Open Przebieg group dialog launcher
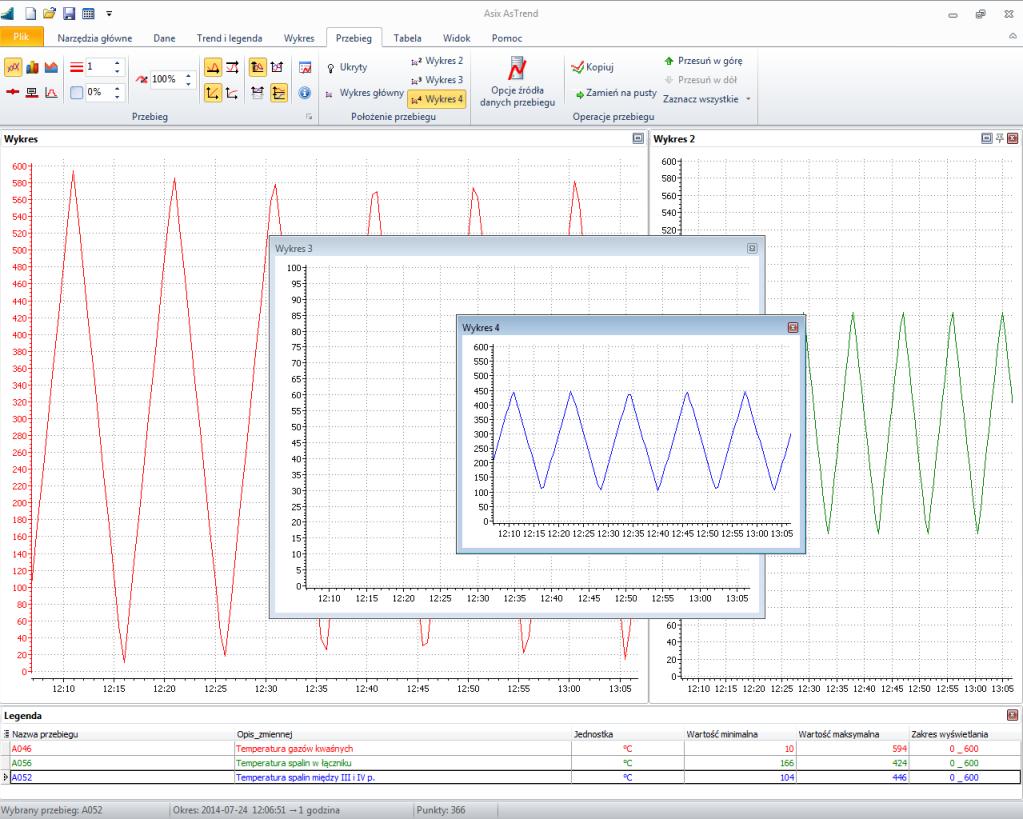1023x819 pixels. 309,117
